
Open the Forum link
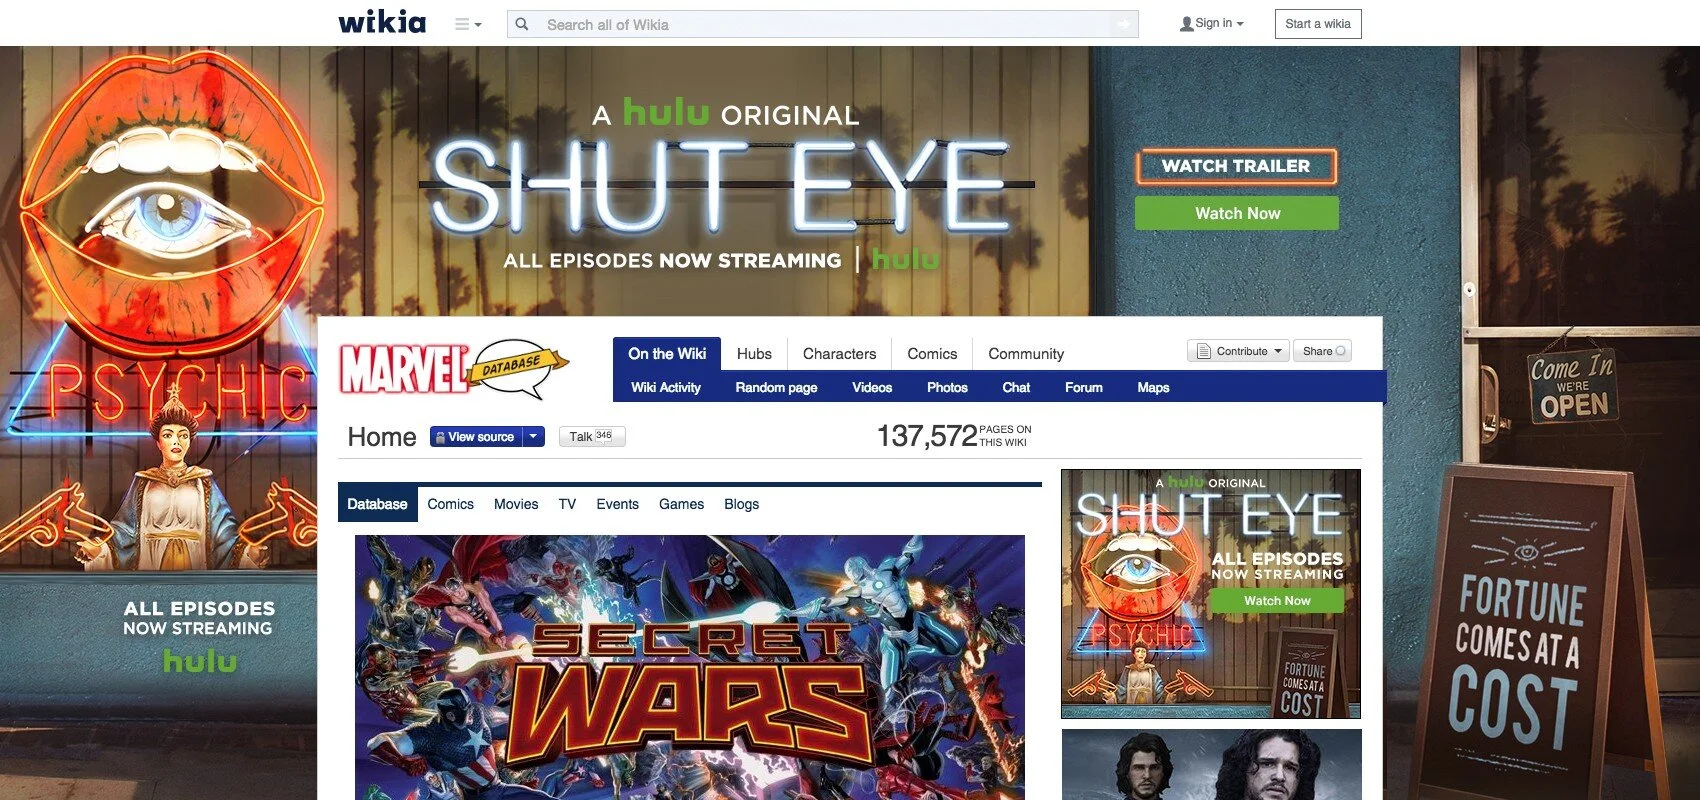[x=1084, y=387]
